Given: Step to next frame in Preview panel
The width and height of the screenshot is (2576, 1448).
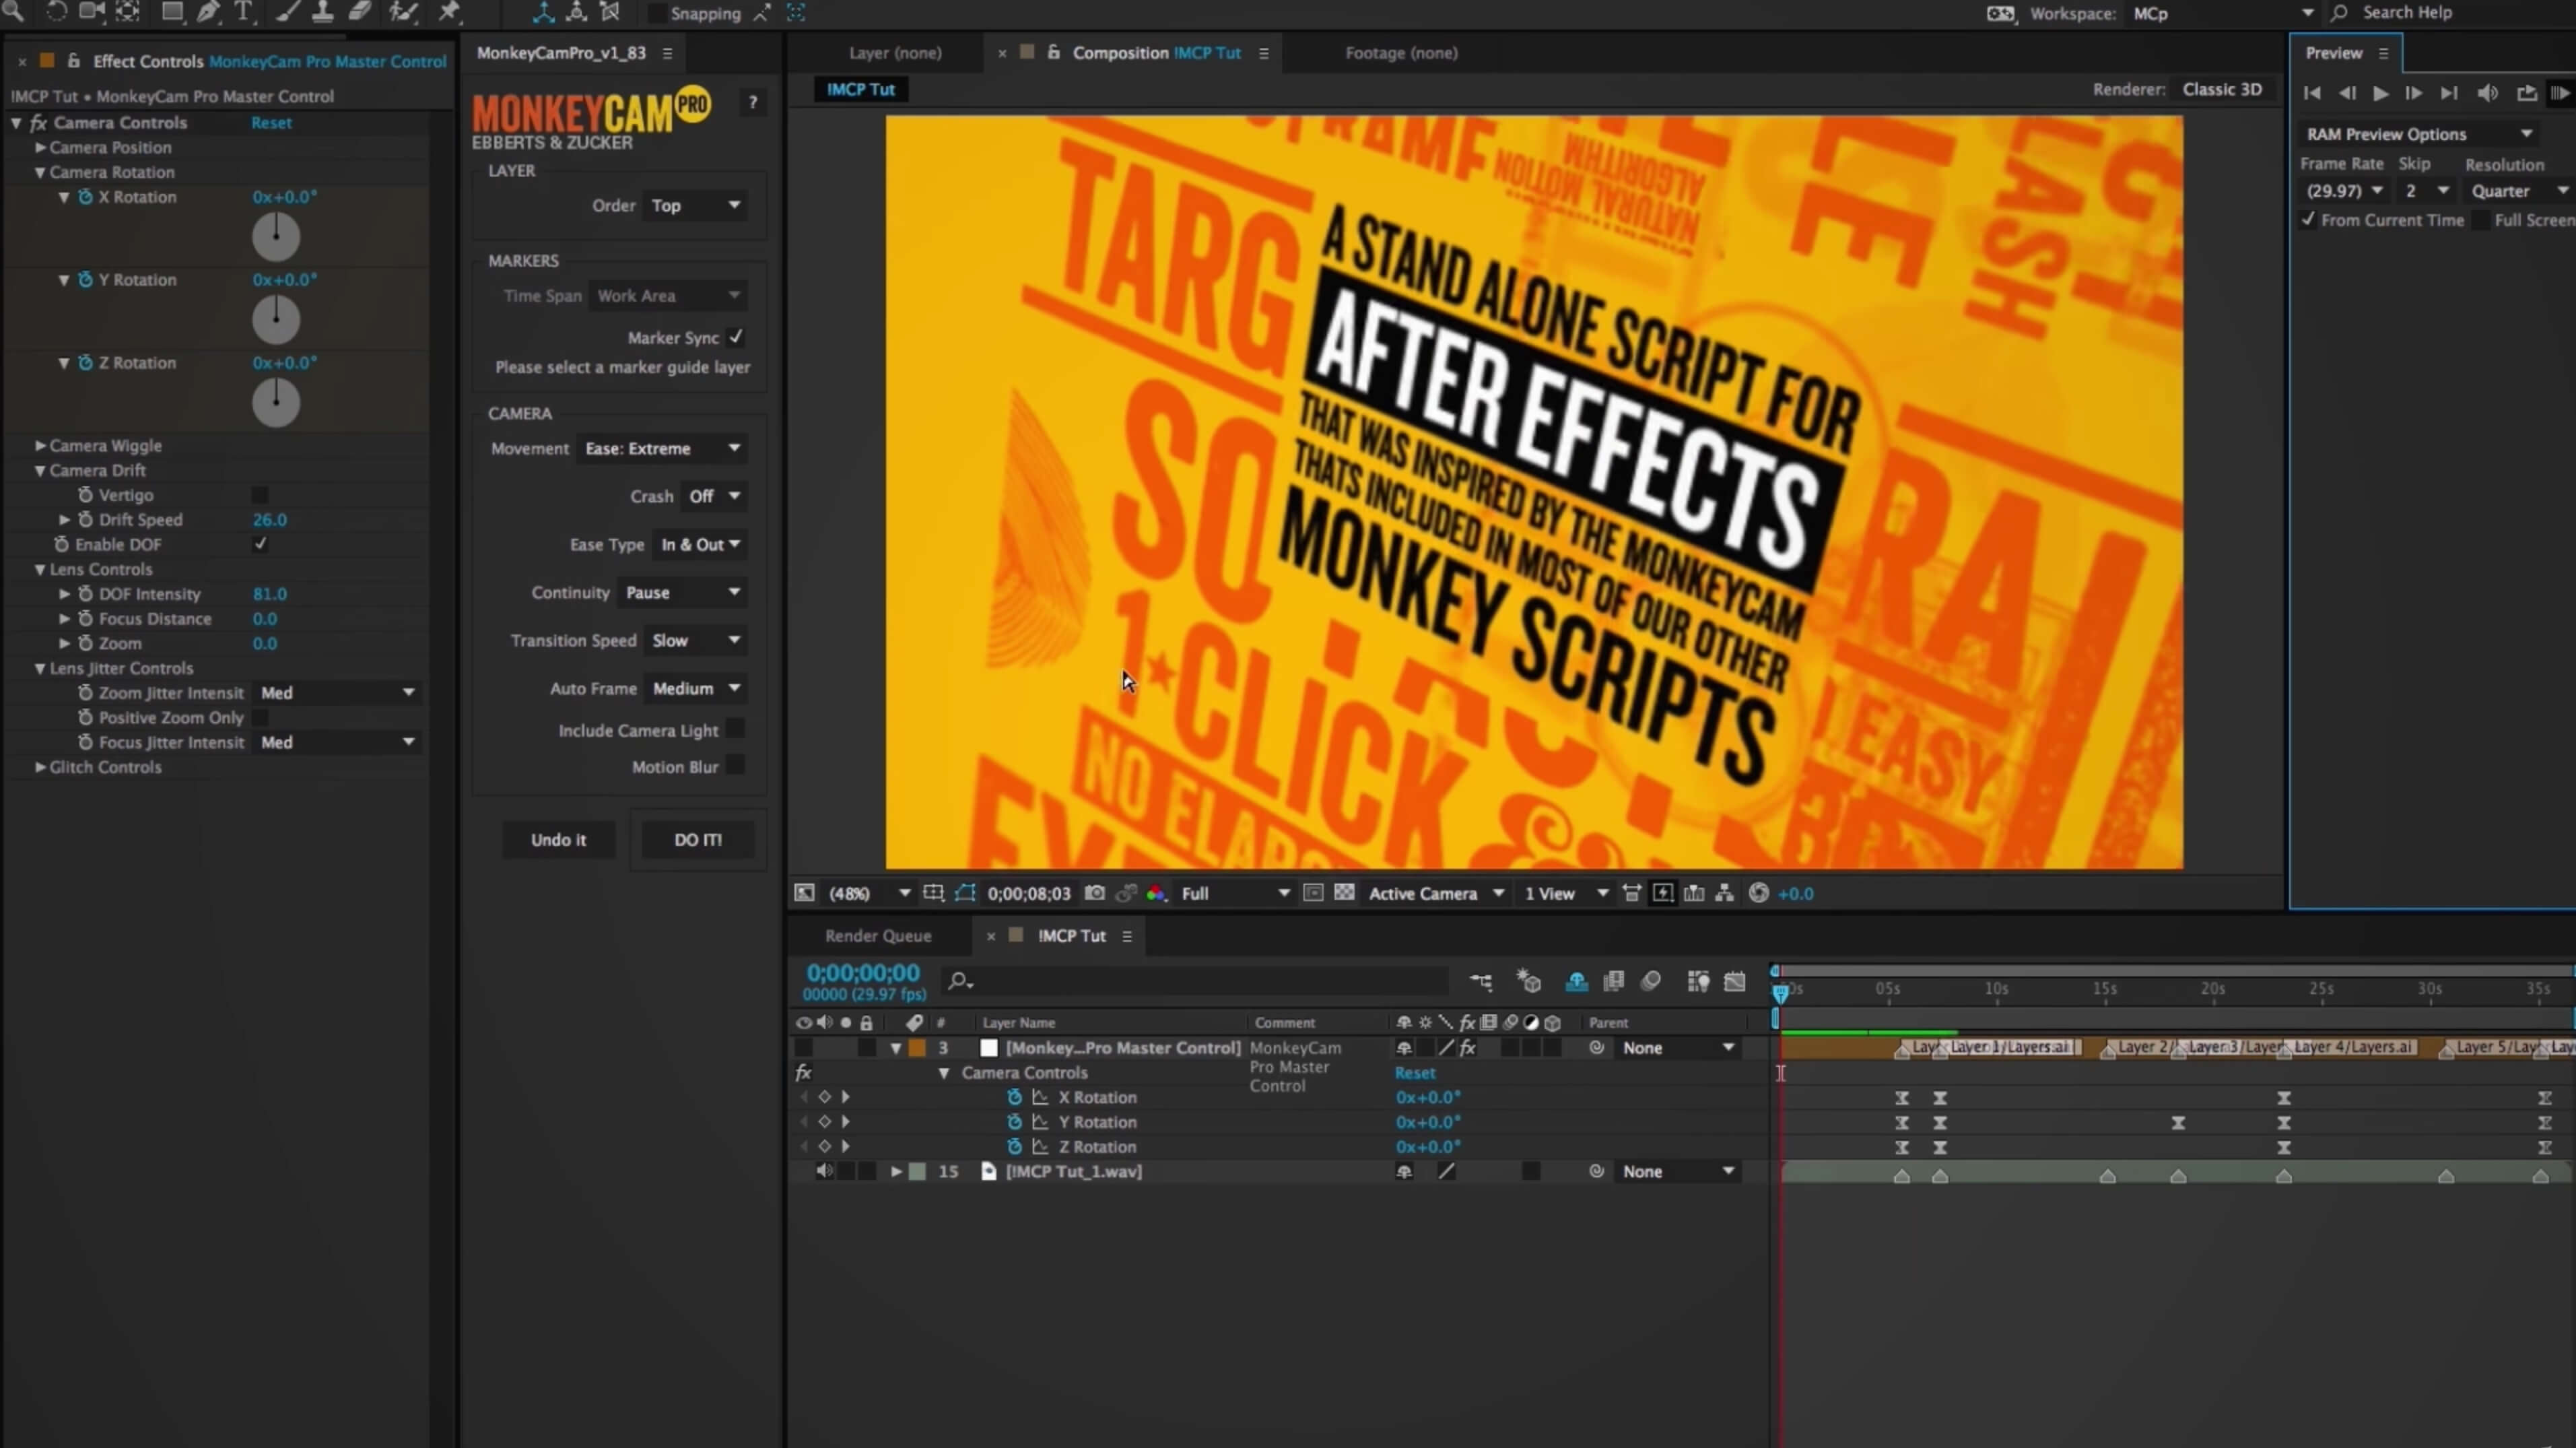Looking at the screenshot, I should pos(2414,93).
